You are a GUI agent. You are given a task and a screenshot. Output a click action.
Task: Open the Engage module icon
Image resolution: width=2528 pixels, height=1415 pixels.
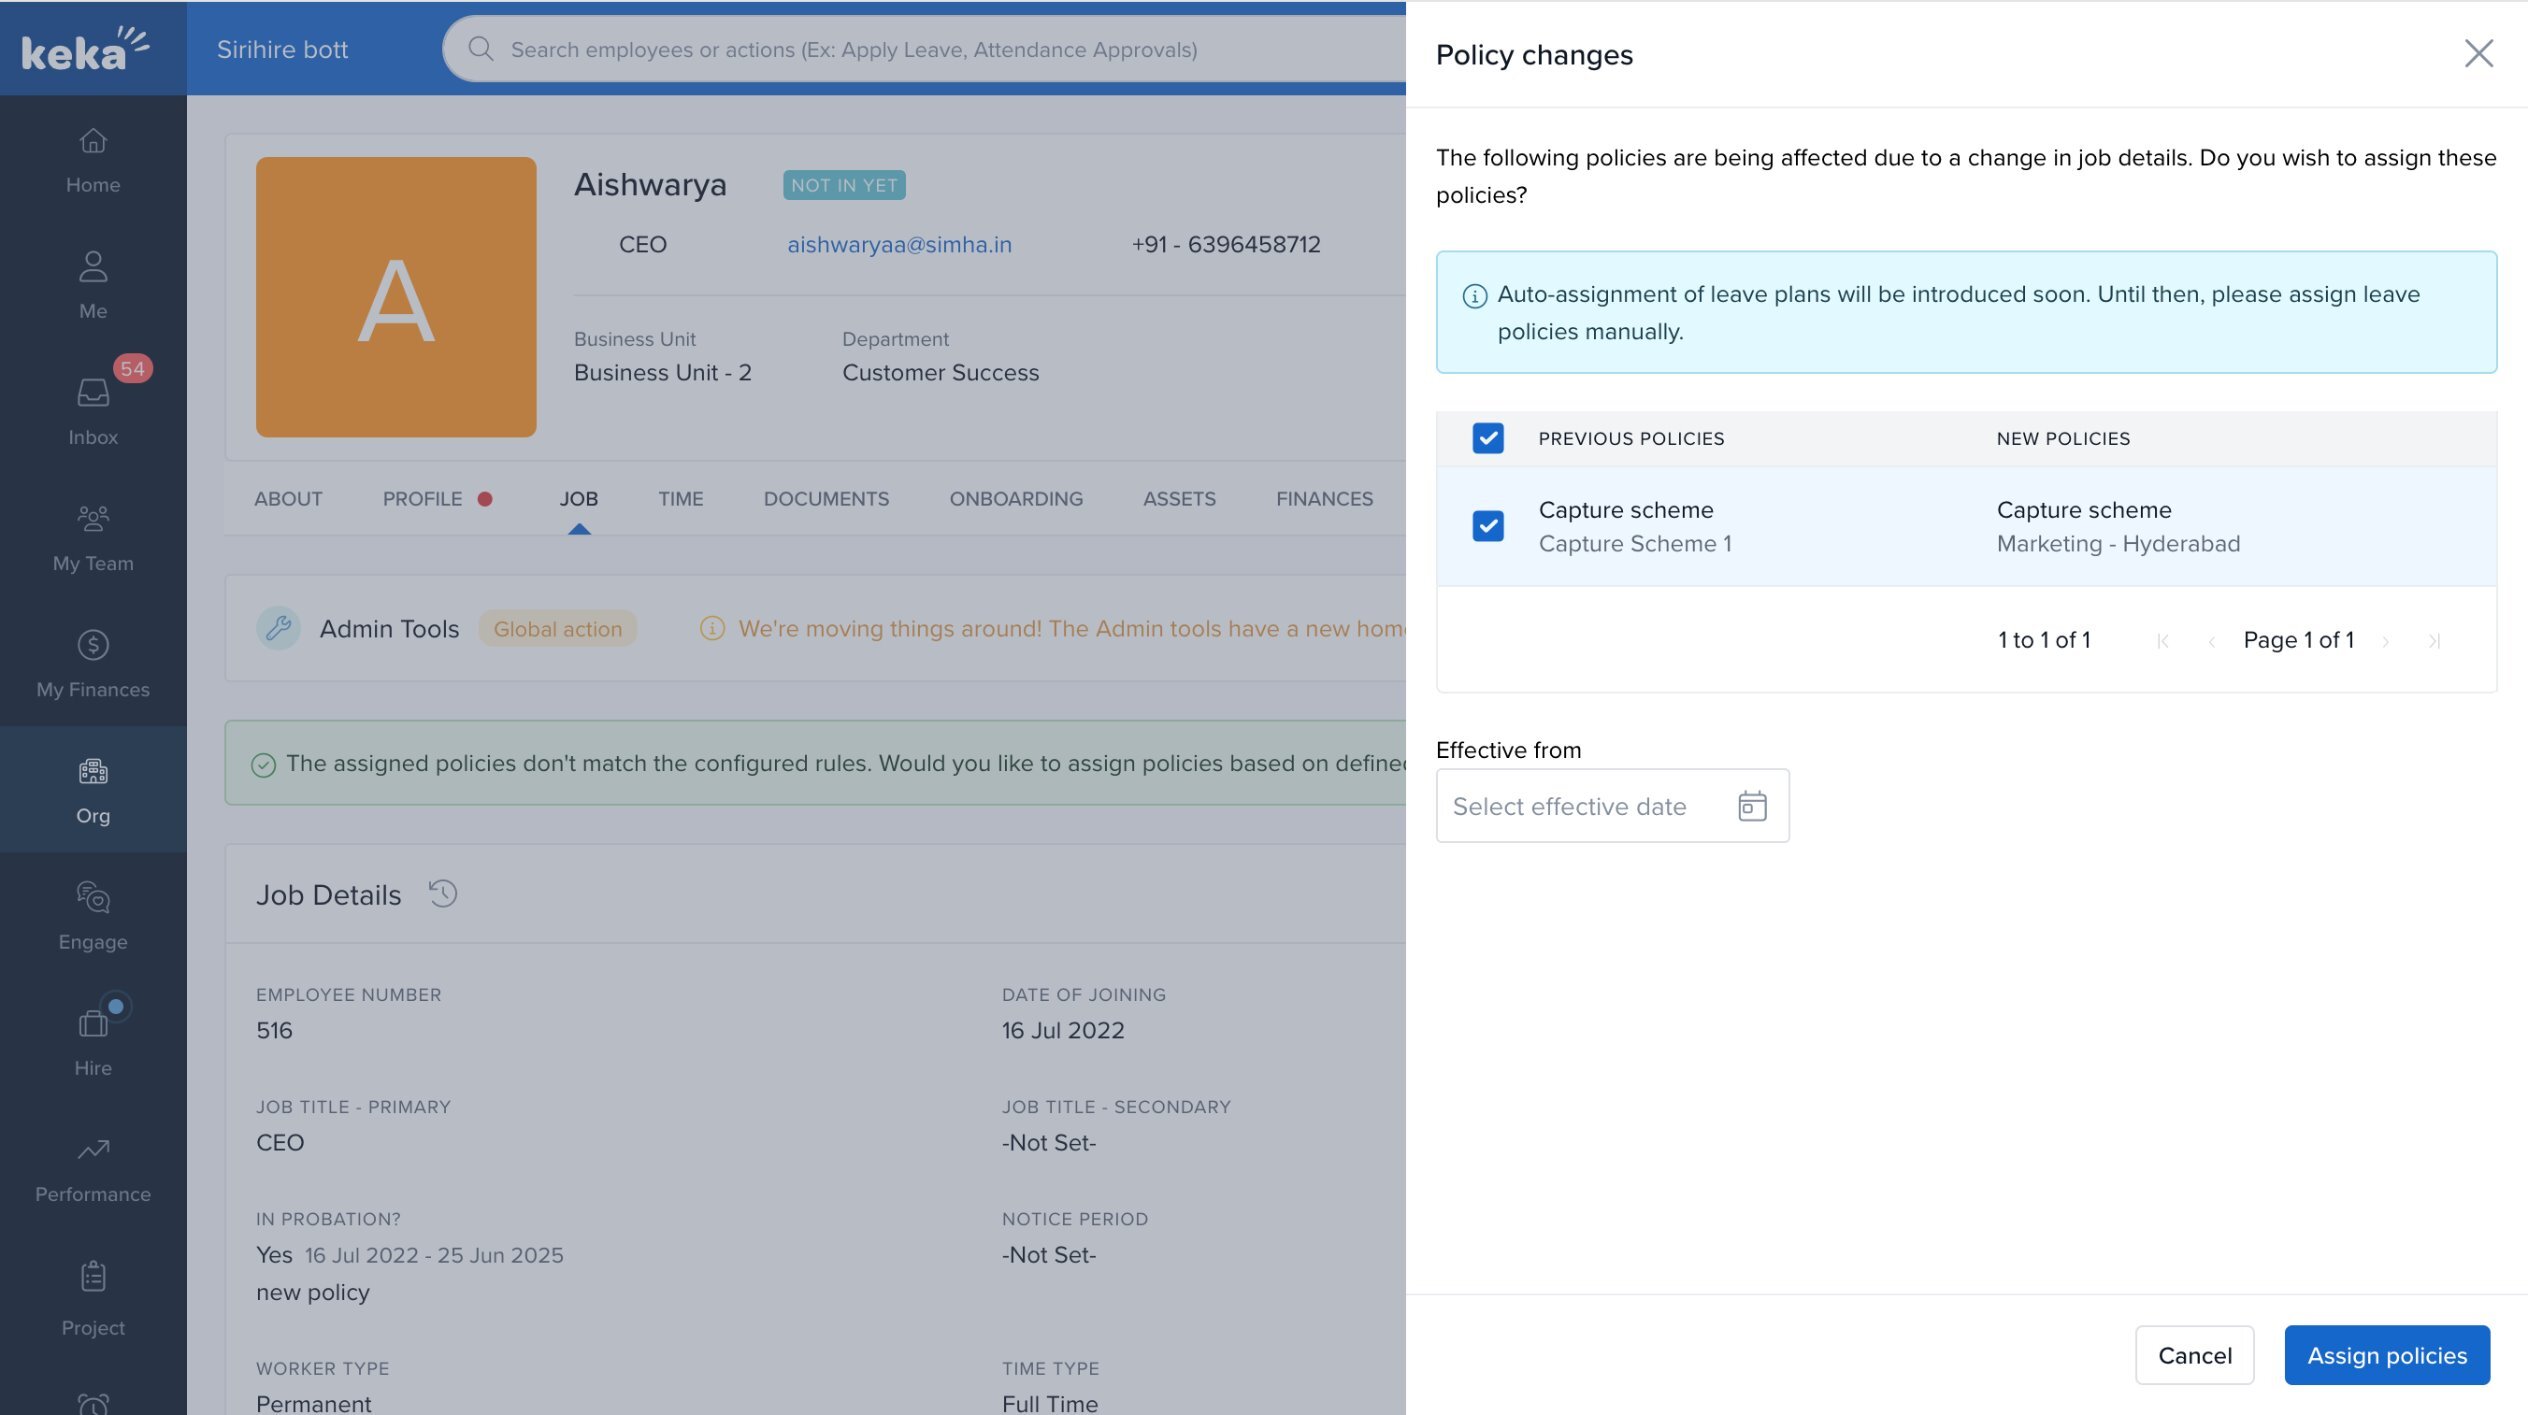93,897
